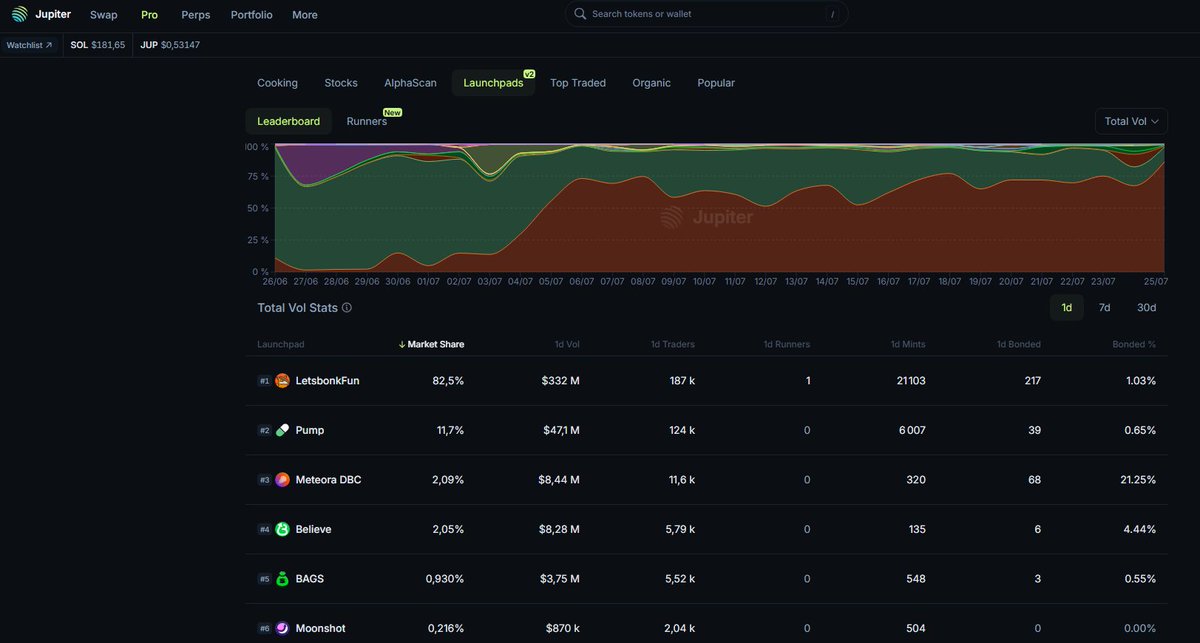
Task: Click the LetsbonkFun launchpad icon
Action: click(282, 381)
